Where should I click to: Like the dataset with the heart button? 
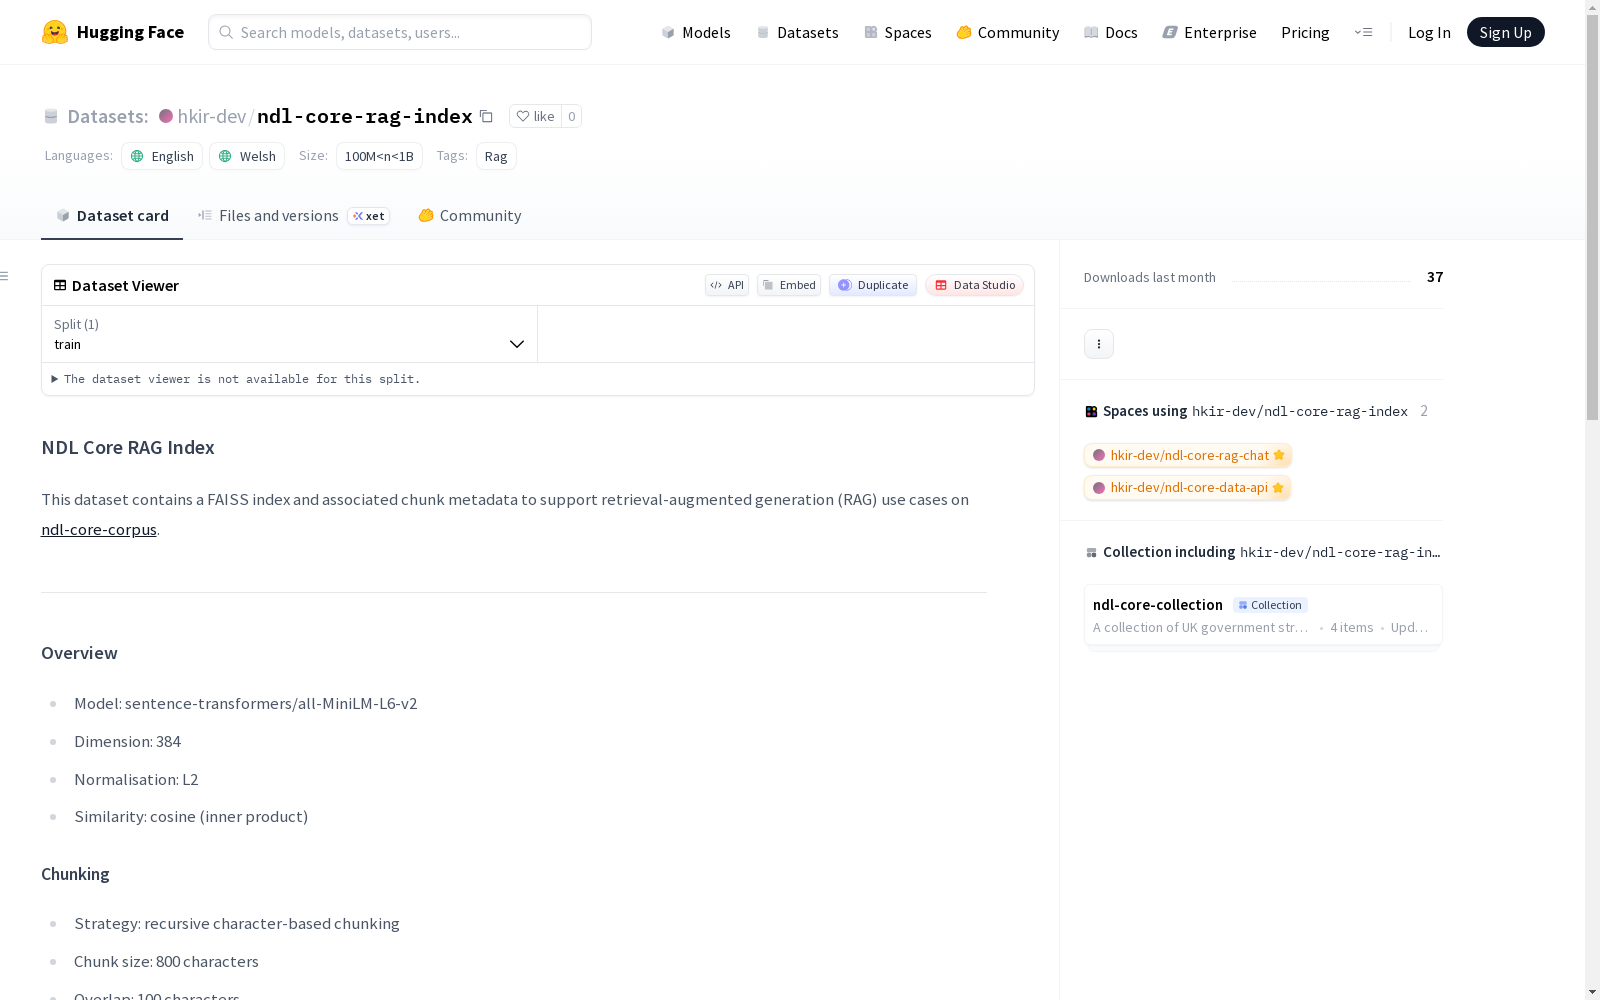tap(535, 116)
